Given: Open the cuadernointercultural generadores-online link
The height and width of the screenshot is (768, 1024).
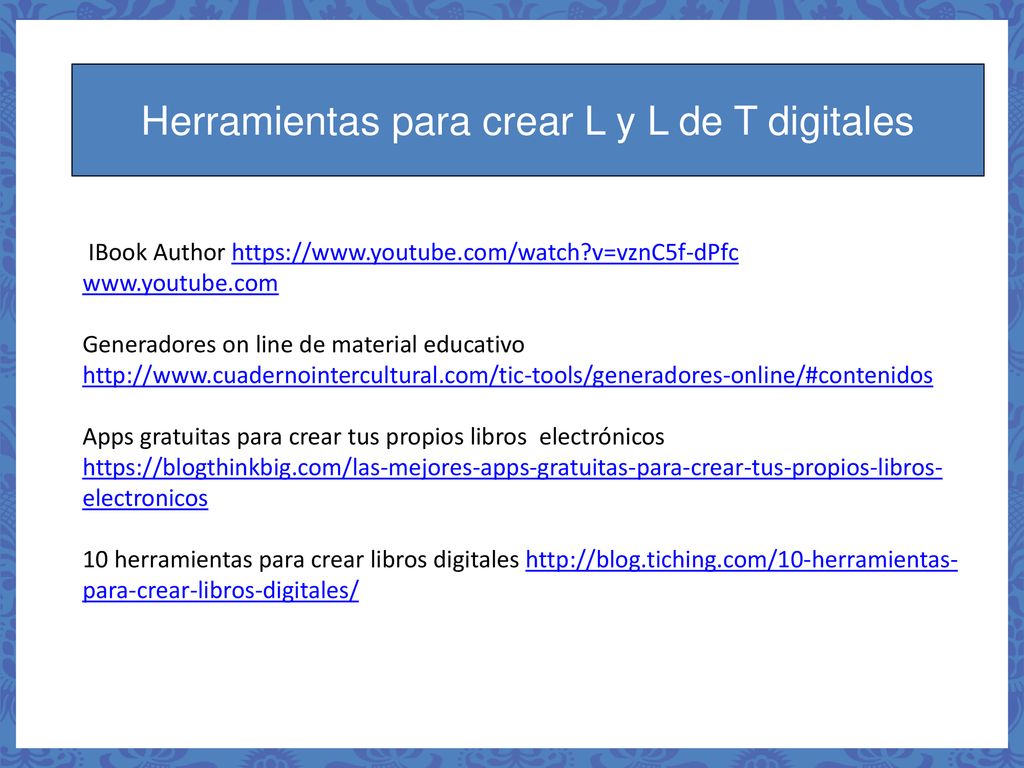Looking at the screenshot, I should (x=507, y=376).
